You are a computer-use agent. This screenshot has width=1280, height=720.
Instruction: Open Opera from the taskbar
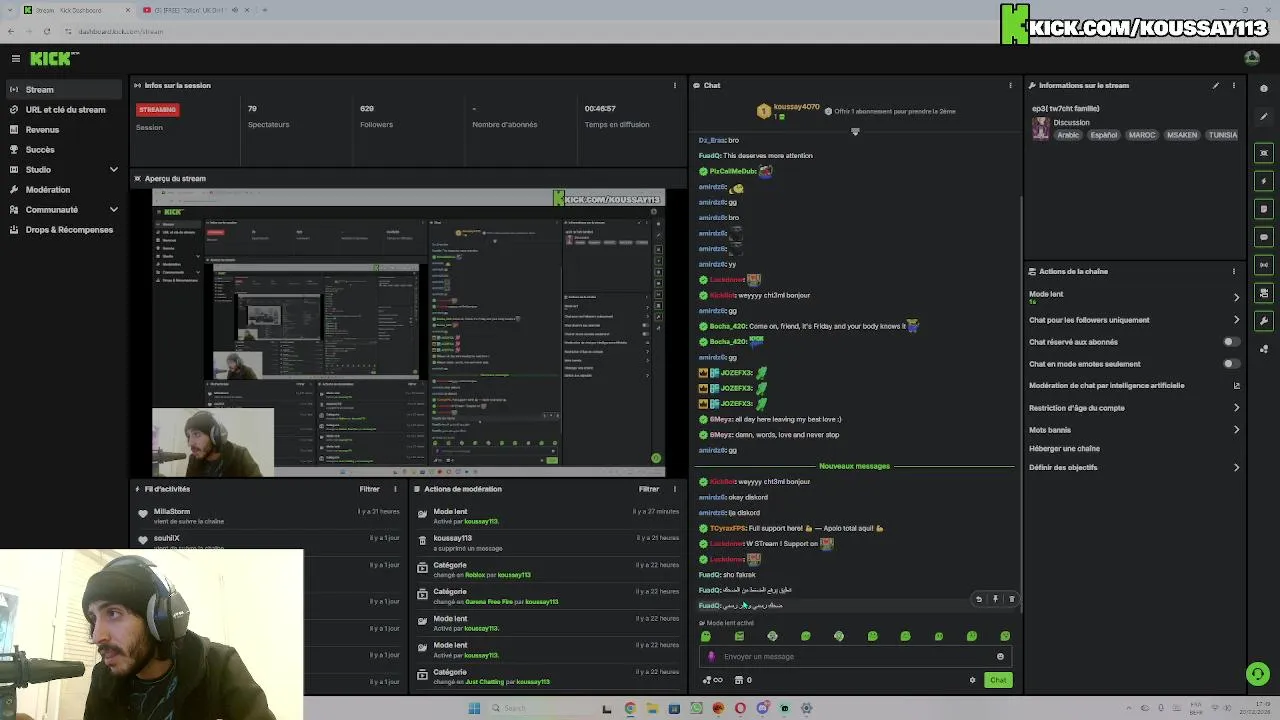pyautogui.click(x=740, y=708)
